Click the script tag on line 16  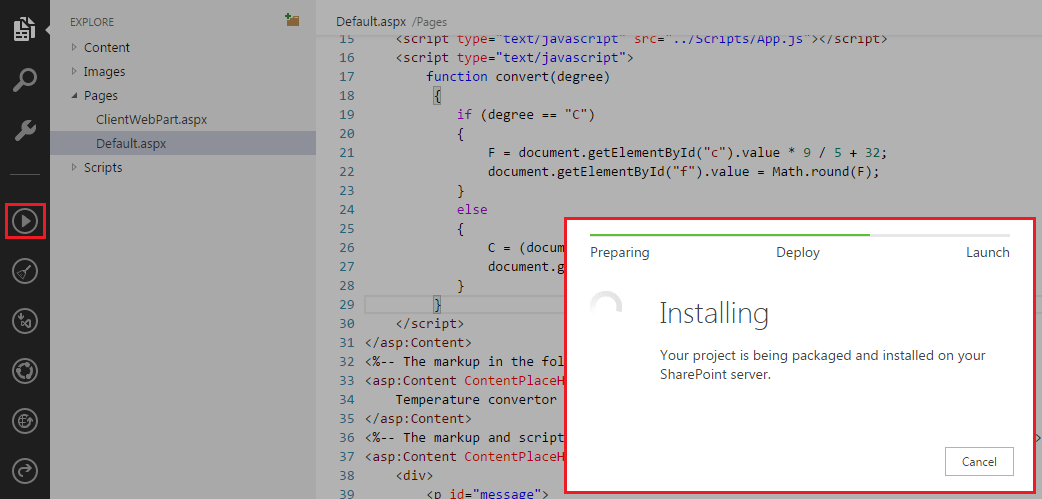click(x=514, y=57)
